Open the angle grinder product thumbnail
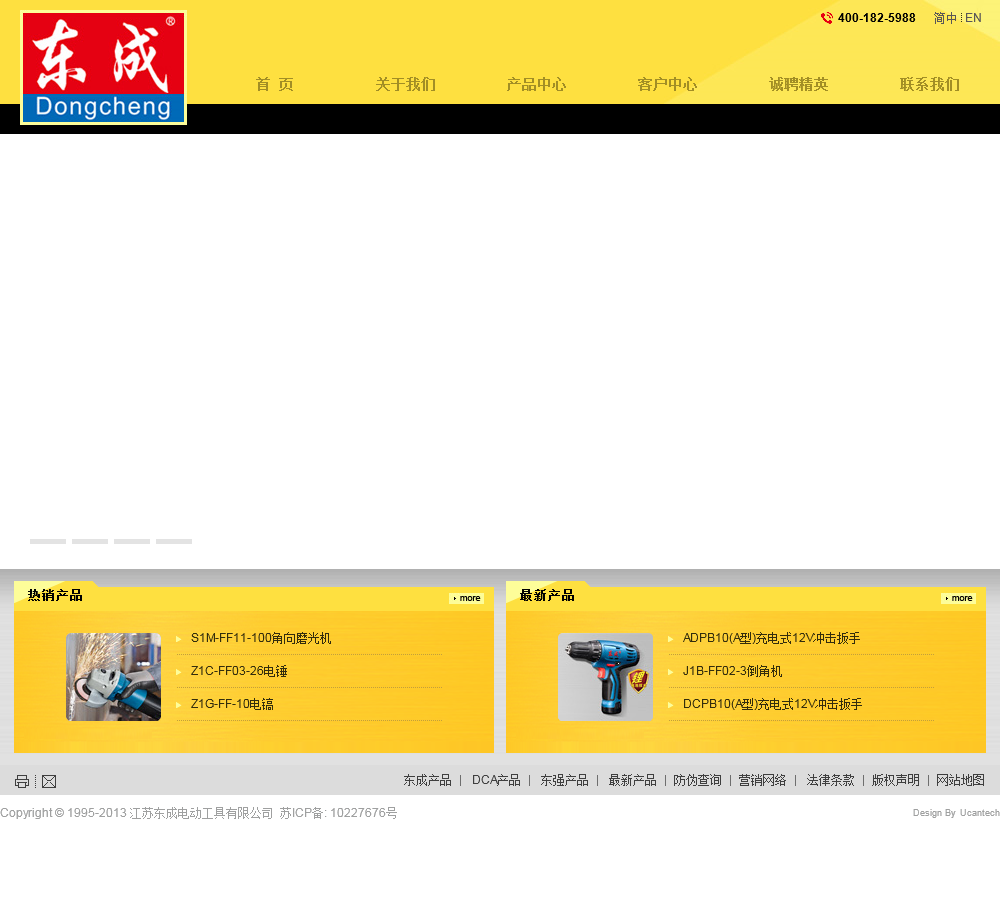The width and height of the screenshot is (1000, 909). click(114, 677)
